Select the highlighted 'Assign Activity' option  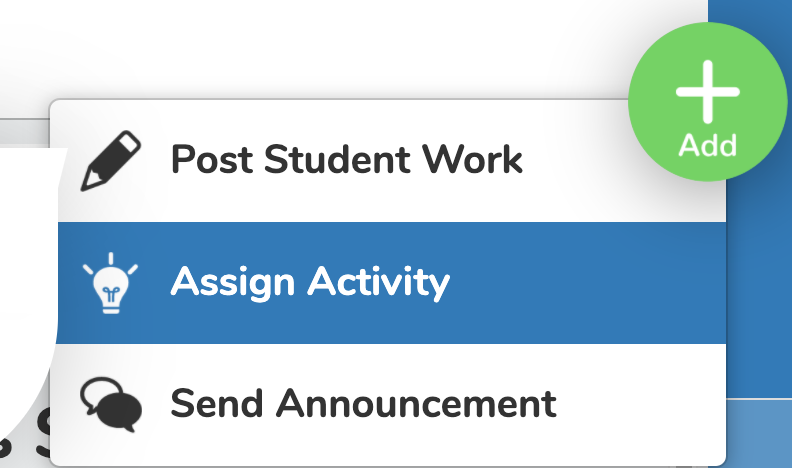coord(391,283)
